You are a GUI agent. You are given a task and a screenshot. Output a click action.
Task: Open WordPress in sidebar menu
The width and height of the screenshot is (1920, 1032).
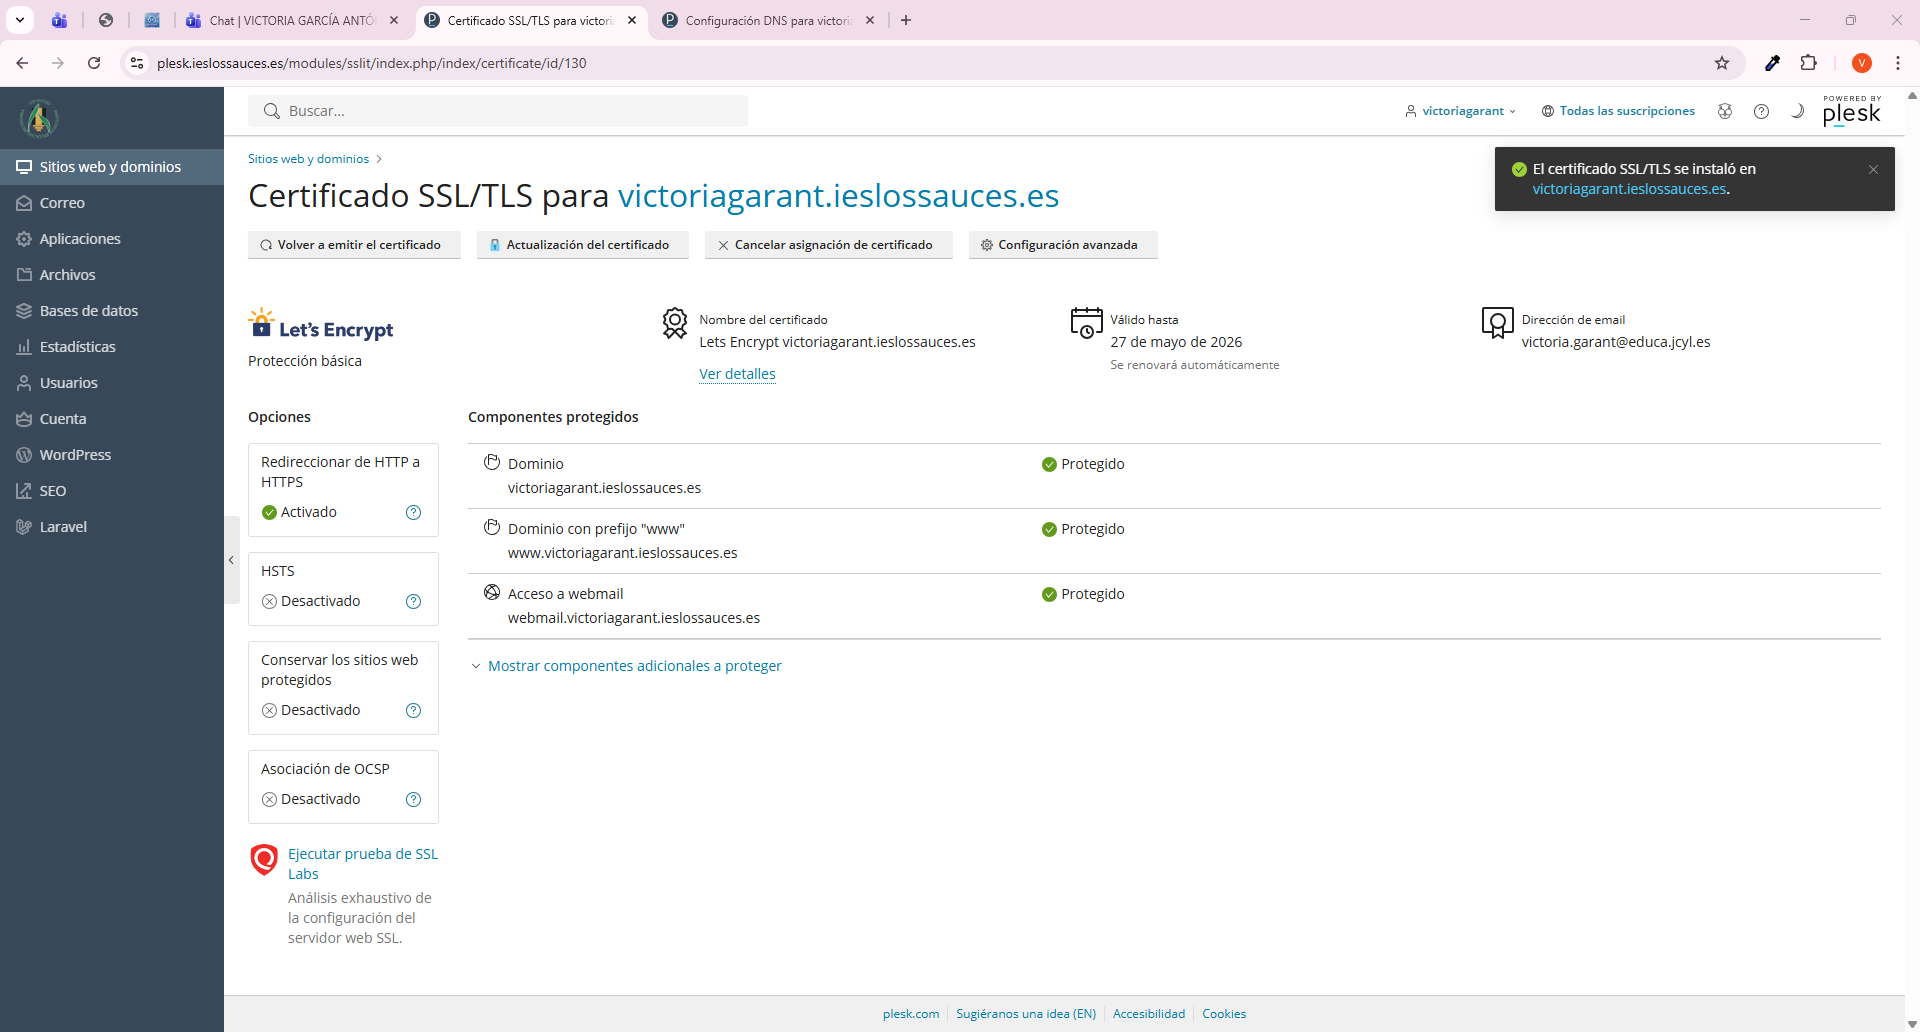(x=75, y=455)
